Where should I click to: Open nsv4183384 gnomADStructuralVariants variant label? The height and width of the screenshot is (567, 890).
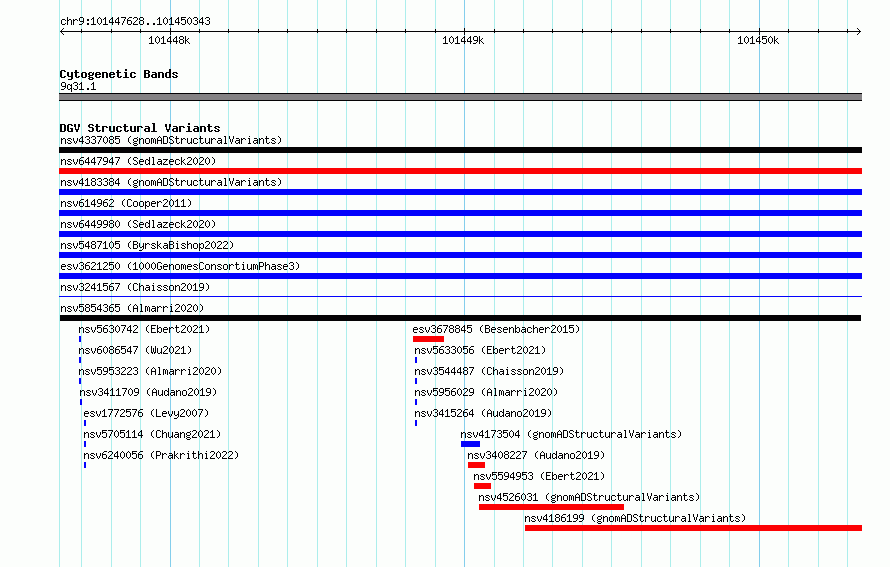171,182
